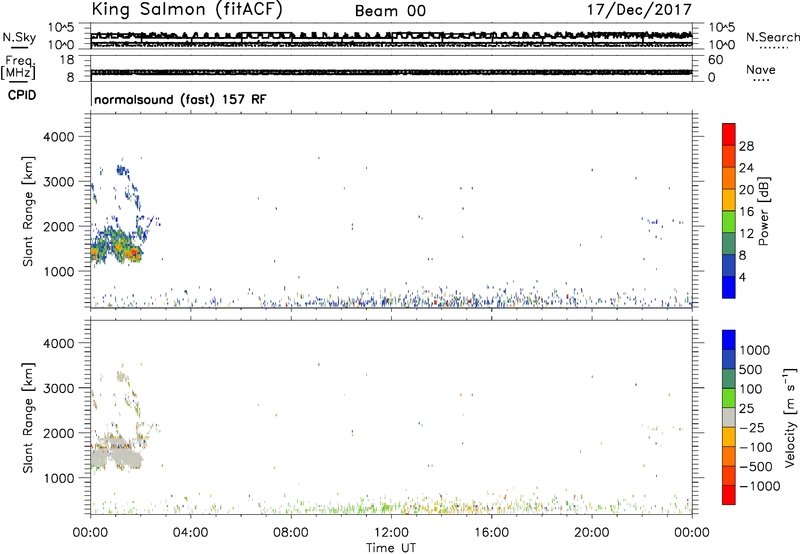Click the "28" Power color bar value

[x=746, y=146]
